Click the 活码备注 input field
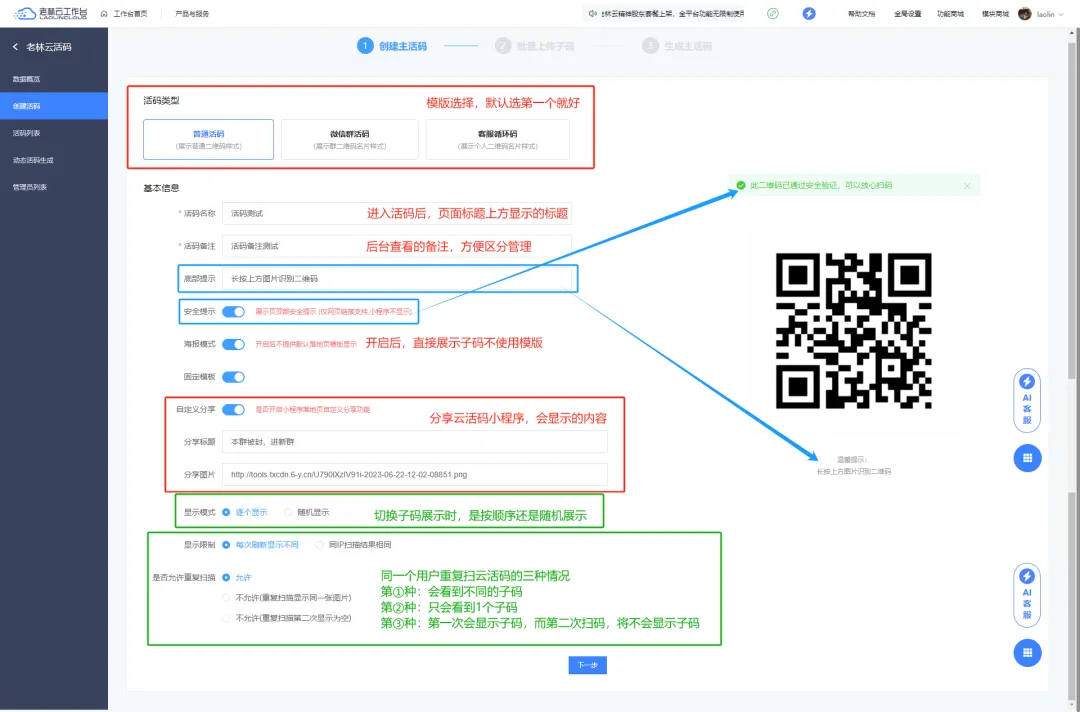 pos(397,246)
